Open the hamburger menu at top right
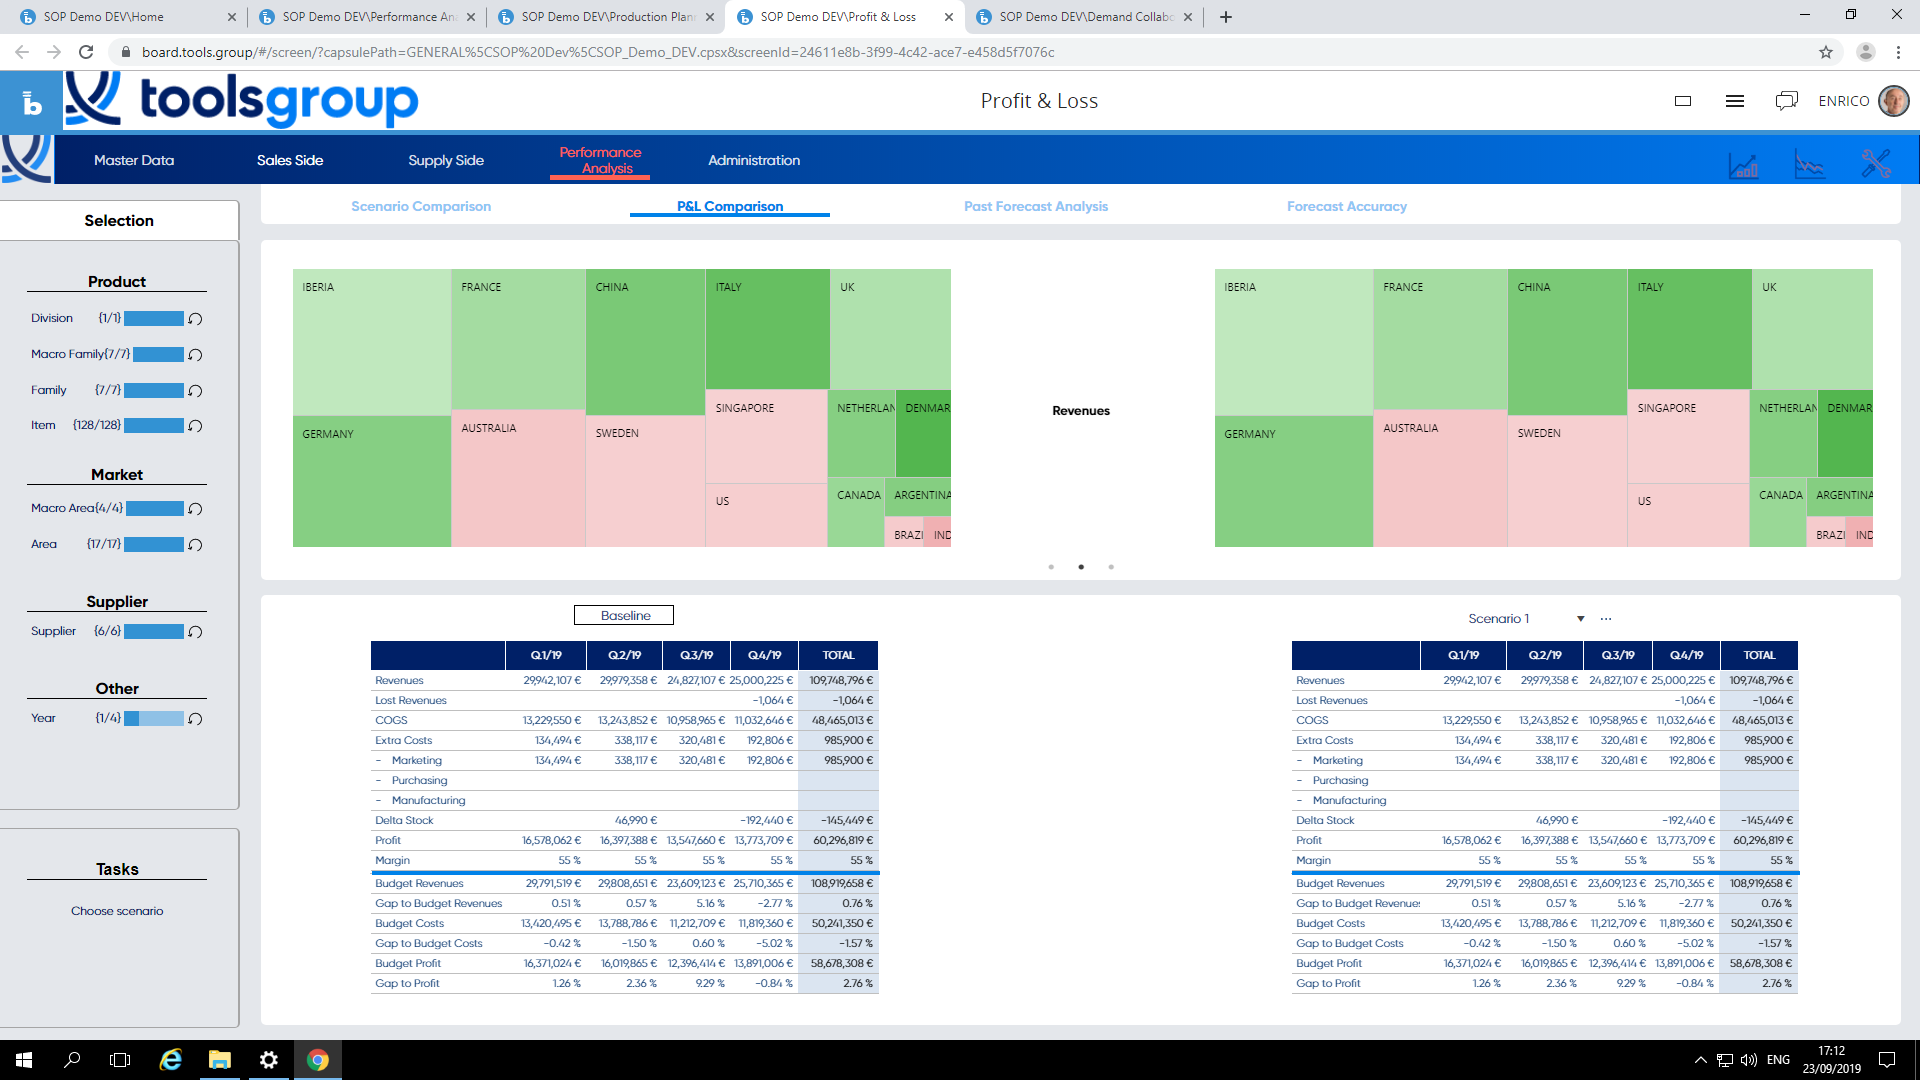The width and height of the screenshot is (1920, 1080). point(1735,101)
